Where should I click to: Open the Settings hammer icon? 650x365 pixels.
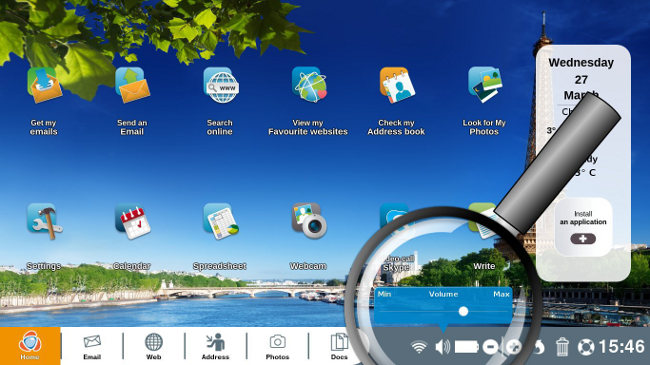click(45, 221)
